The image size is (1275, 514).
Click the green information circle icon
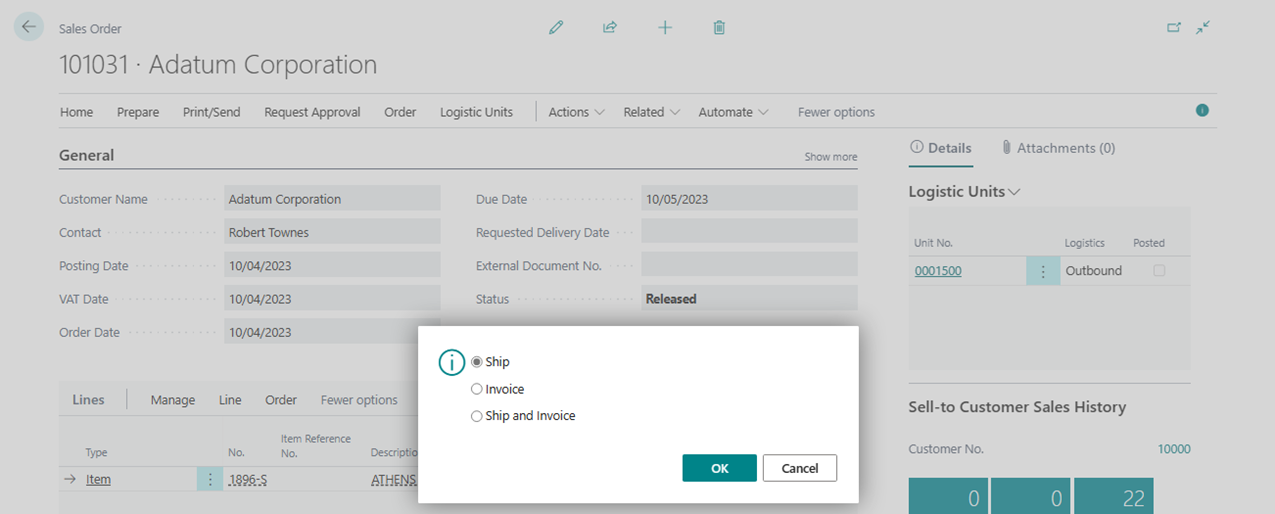(x=1202, y=110)
